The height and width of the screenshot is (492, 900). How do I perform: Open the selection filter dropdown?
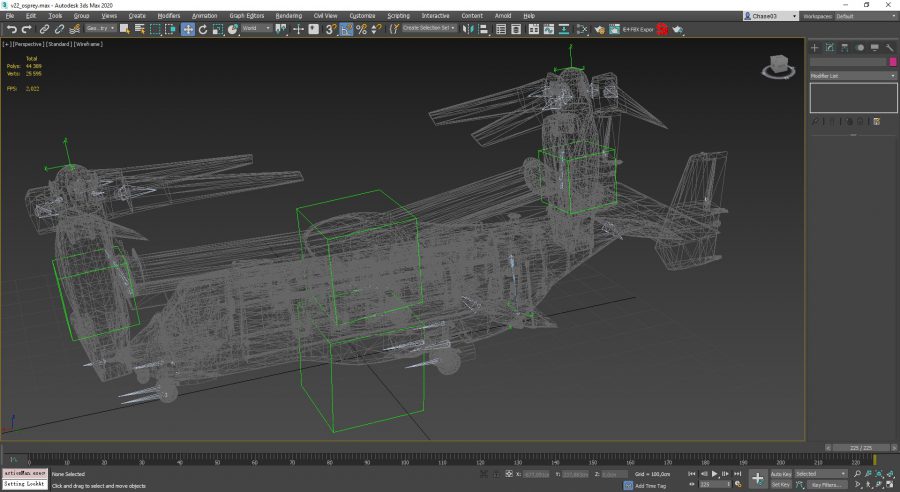[100, 28]
